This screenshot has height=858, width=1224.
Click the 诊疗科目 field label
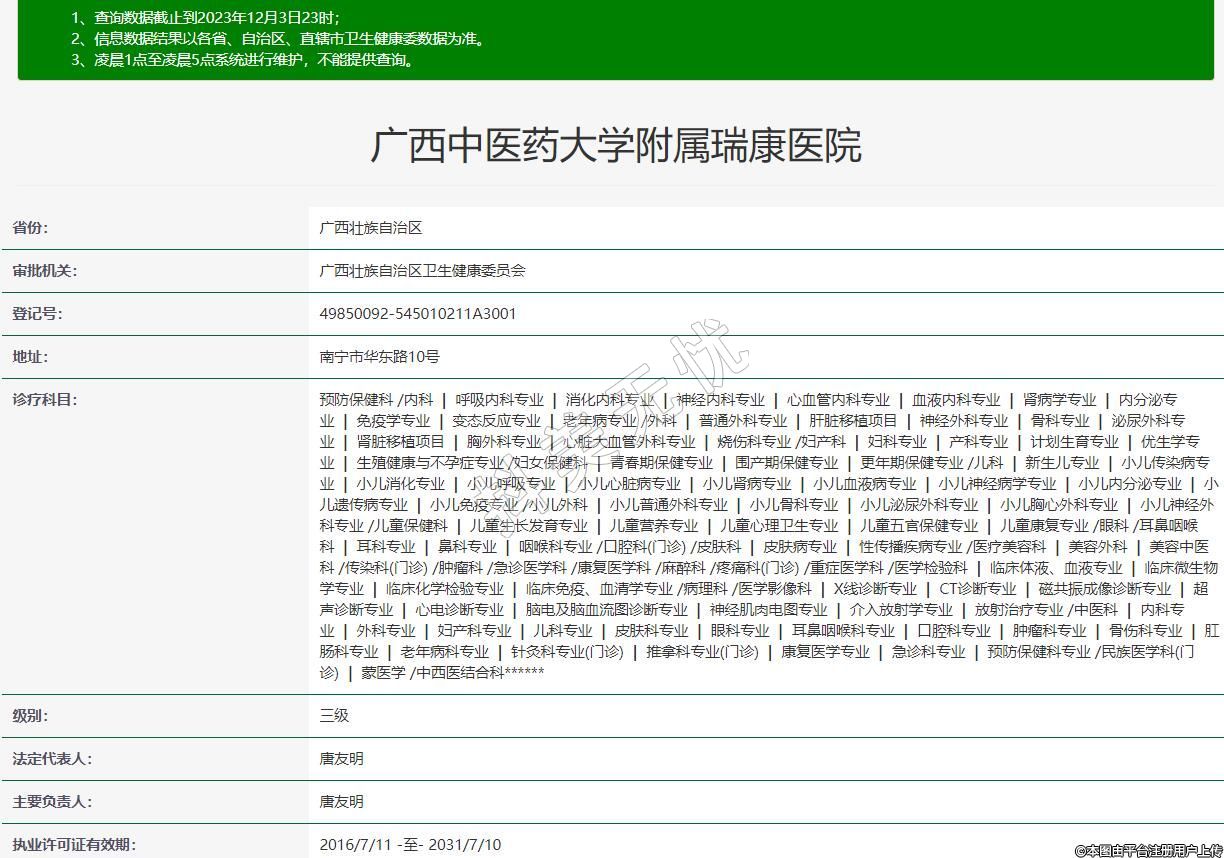pos(44,400)
